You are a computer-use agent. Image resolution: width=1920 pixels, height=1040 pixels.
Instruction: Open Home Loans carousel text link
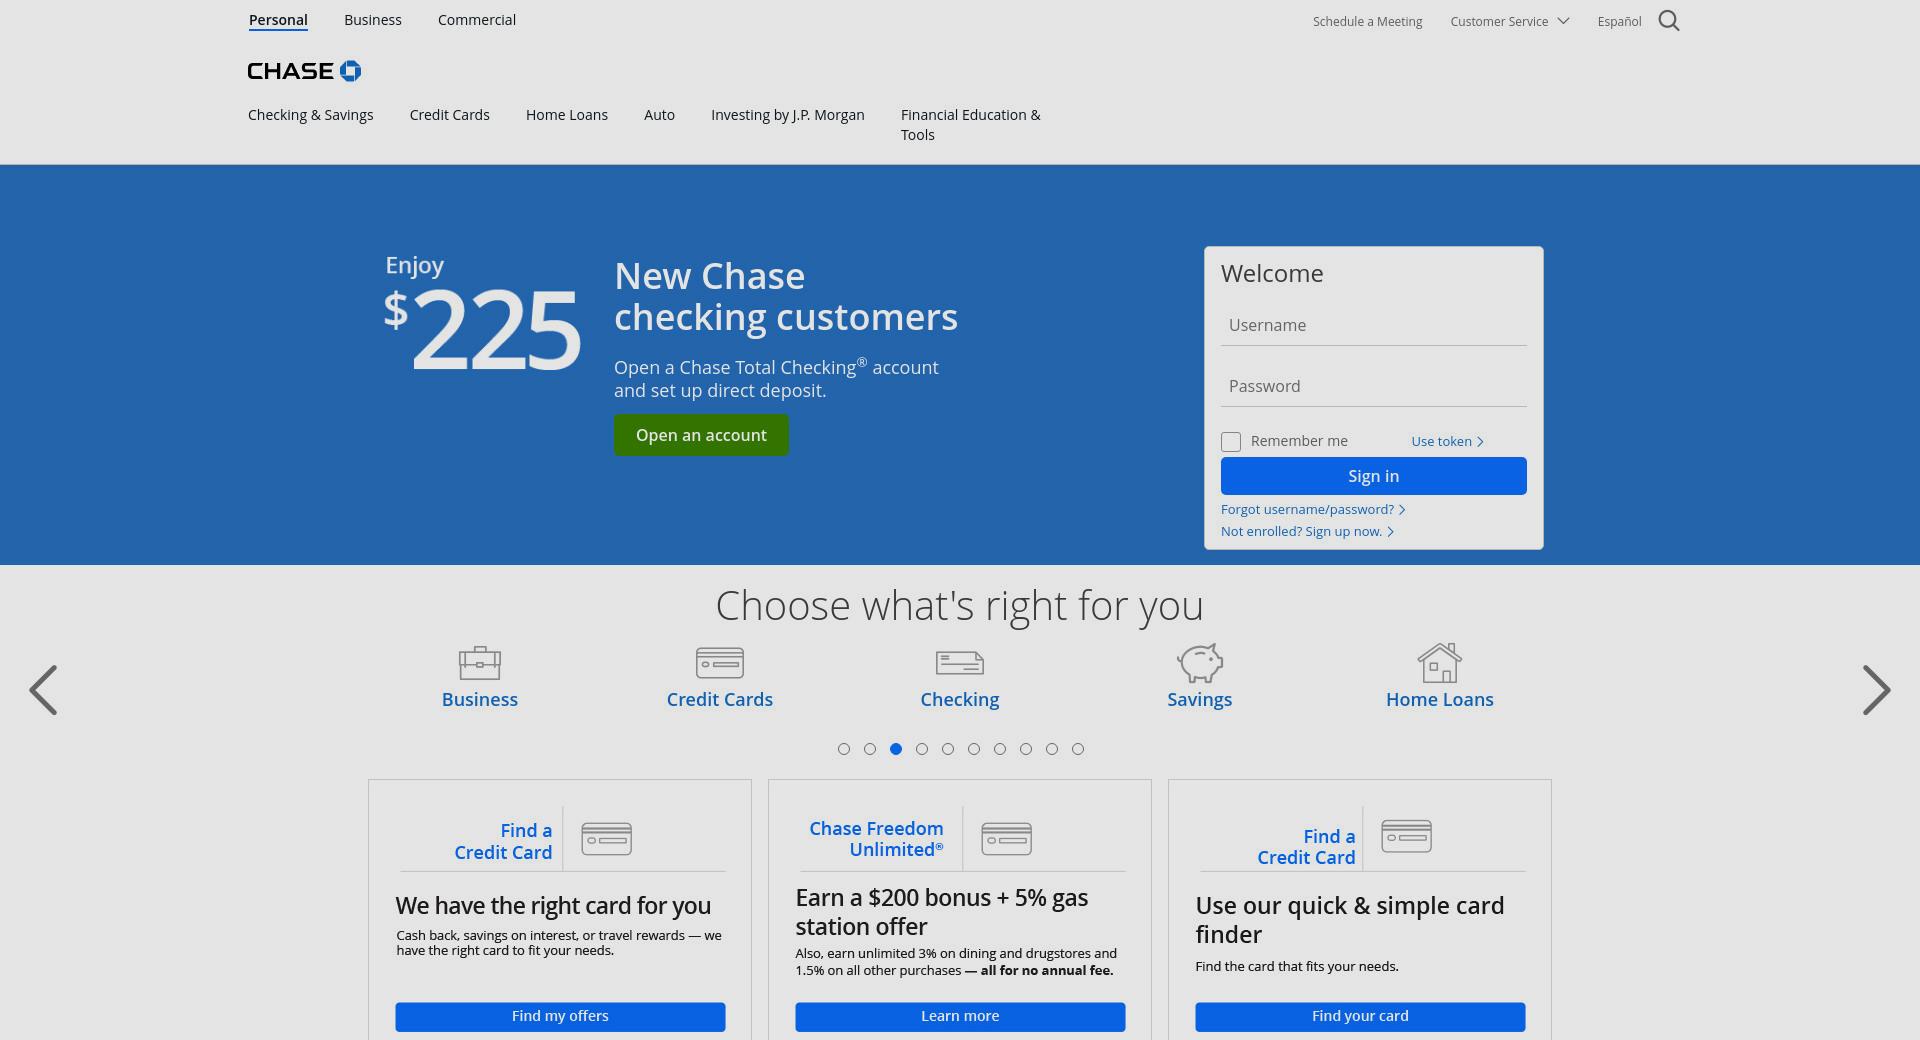click(1440, 699)
